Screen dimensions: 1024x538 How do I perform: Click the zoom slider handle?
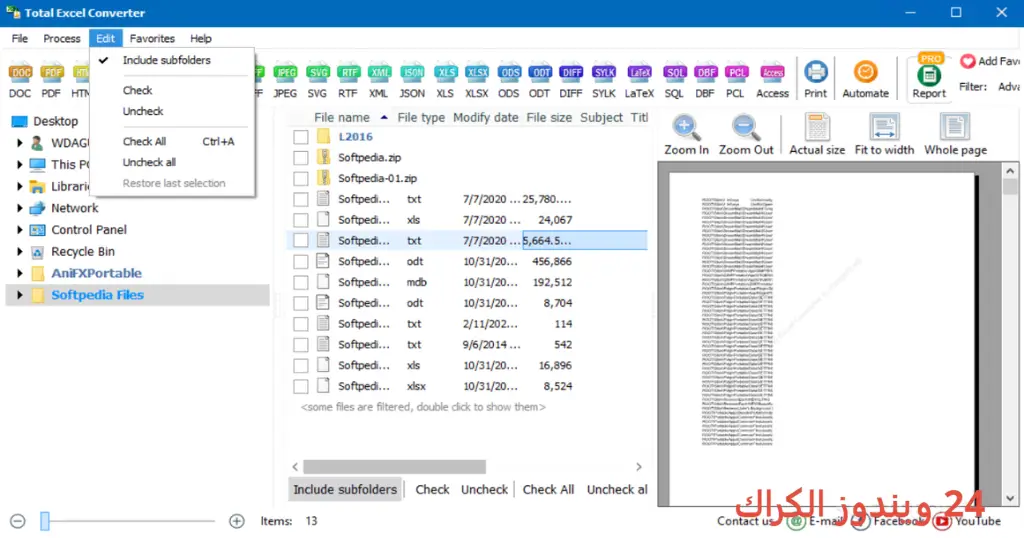[45, 521]
